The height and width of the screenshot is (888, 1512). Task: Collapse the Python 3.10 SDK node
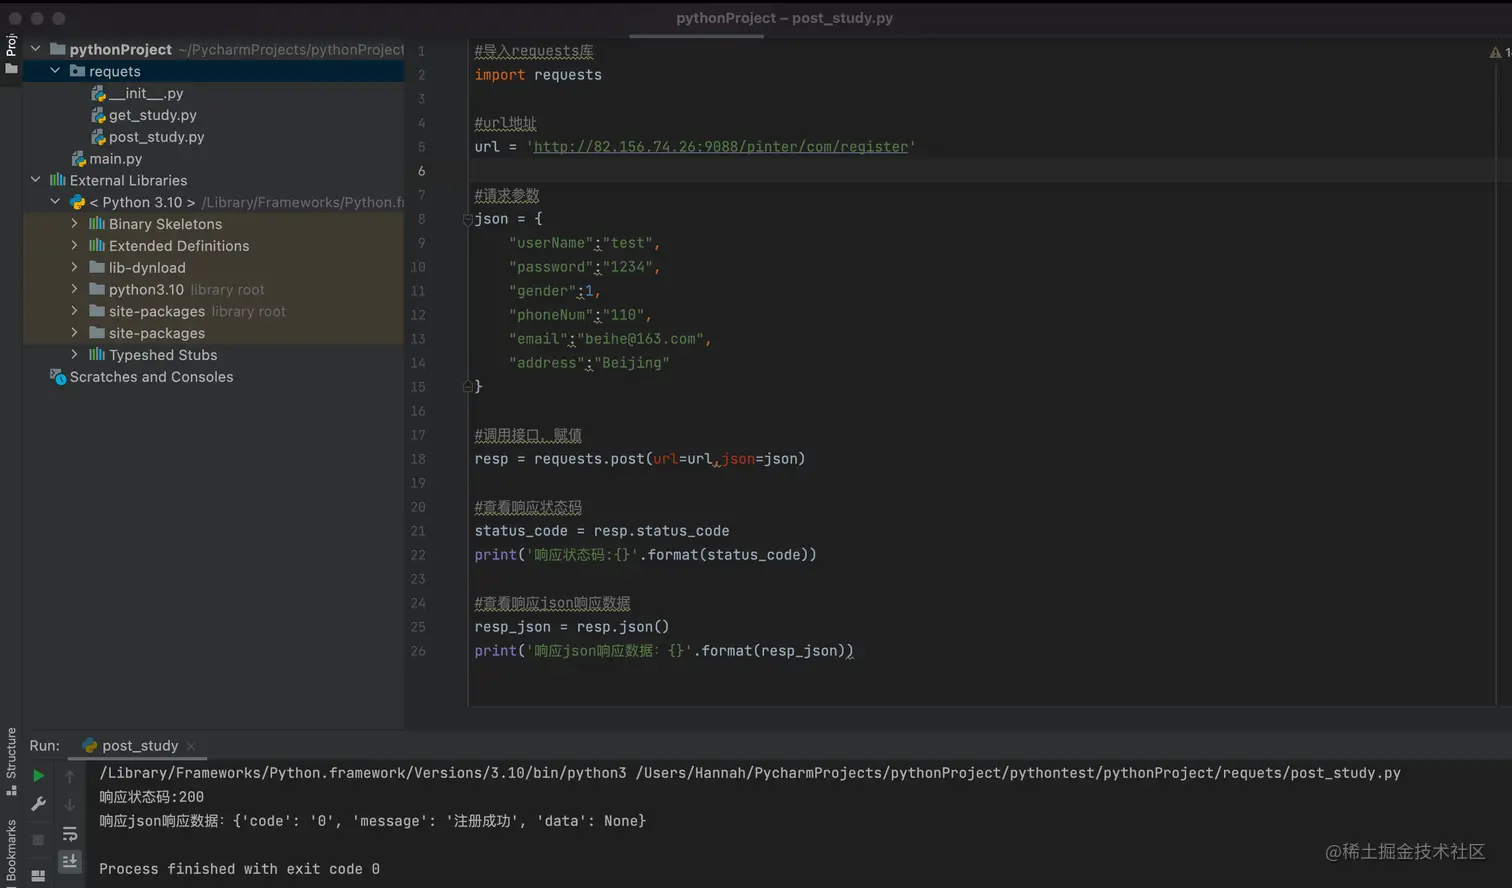55,202
